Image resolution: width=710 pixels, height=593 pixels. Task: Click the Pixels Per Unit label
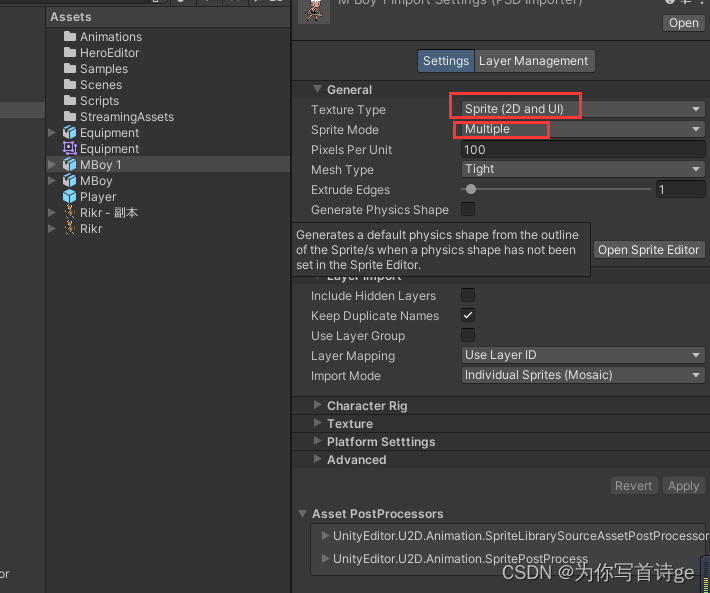351,150
